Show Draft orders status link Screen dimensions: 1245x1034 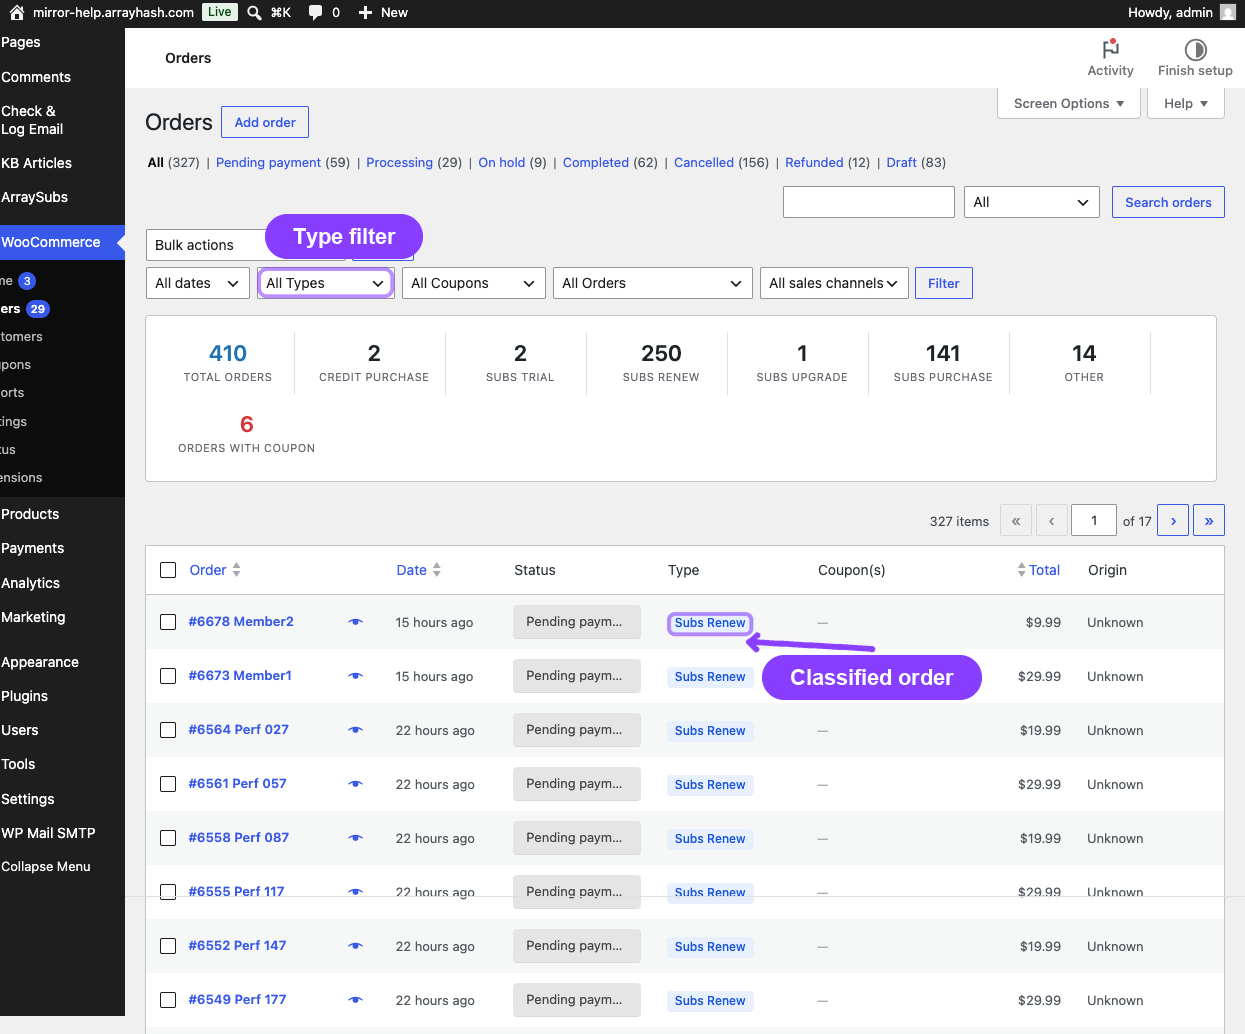[901, 162]
